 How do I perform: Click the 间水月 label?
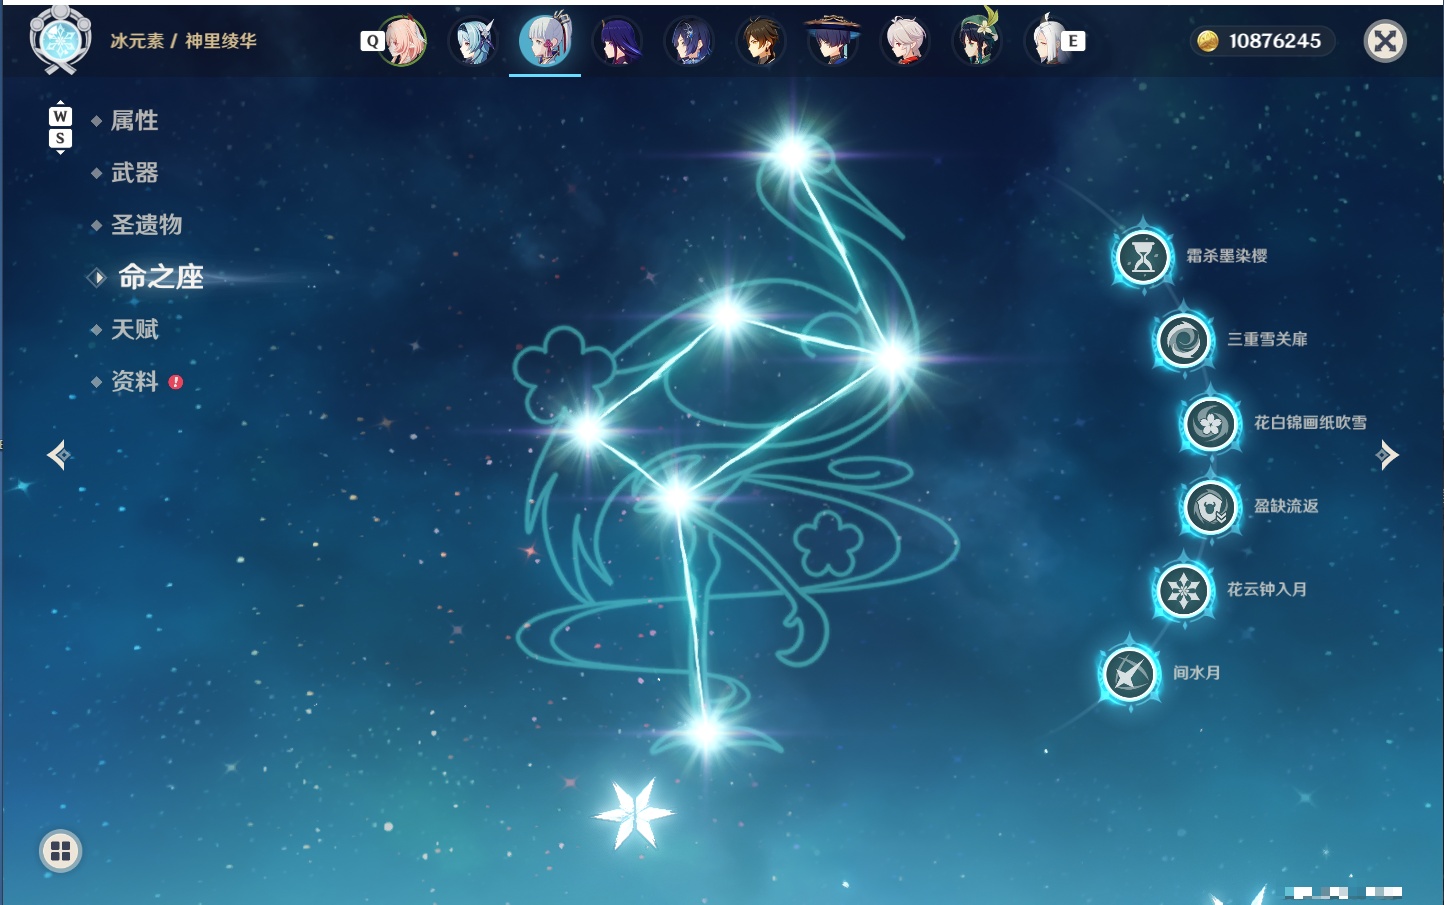pyautogui.click(x=1197, y=673)
